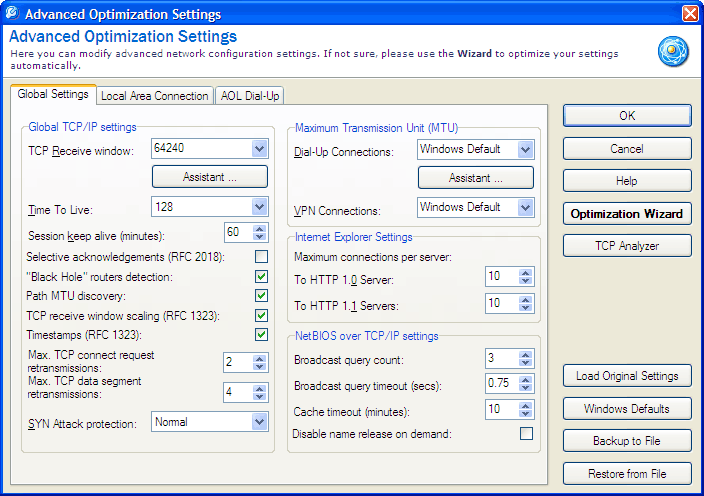Click the OK button
The width and height of the screenshot is (704, 496).
627,116
